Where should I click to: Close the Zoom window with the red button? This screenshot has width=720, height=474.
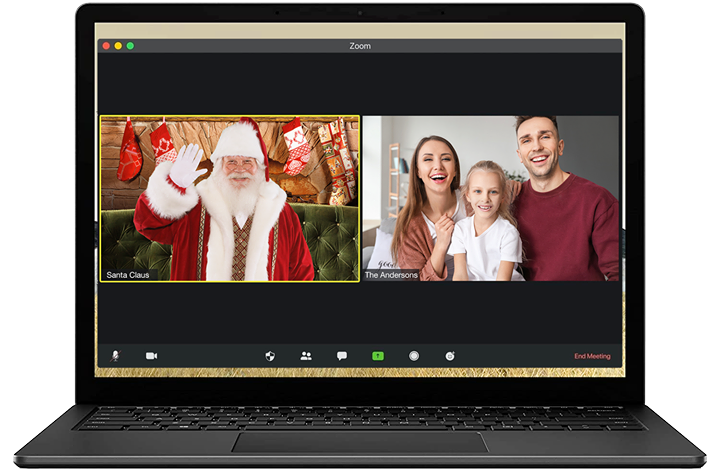coord(106,46)
